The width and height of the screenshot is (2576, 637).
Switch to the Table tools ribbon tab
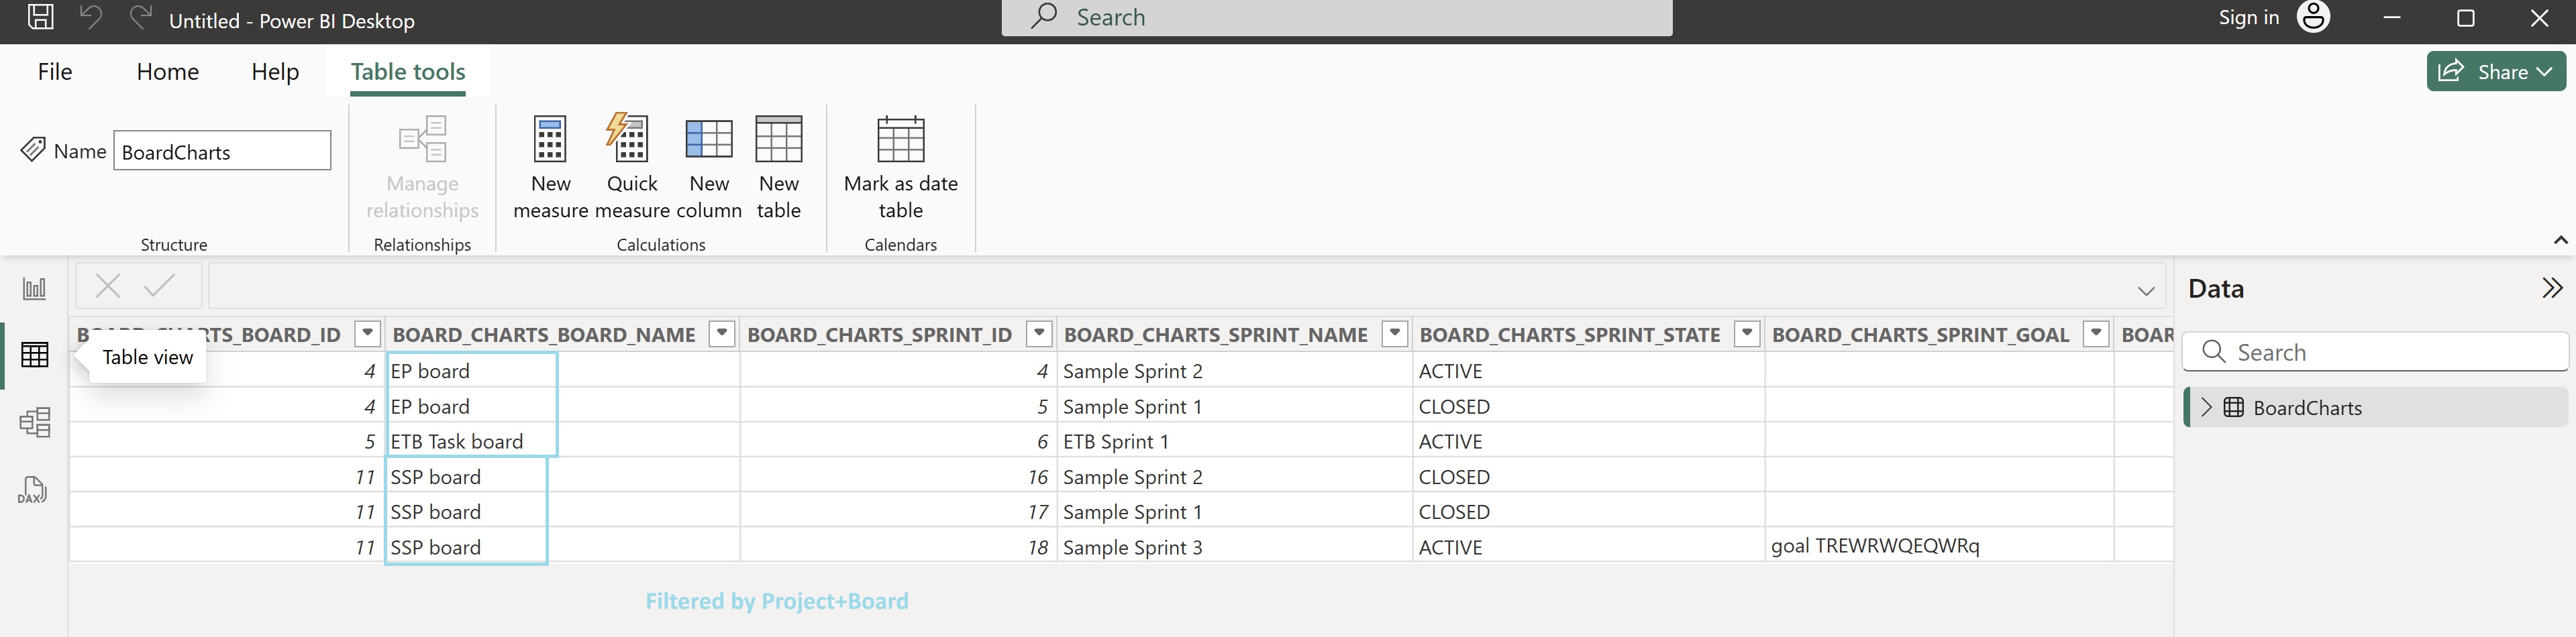pos(407,71)
